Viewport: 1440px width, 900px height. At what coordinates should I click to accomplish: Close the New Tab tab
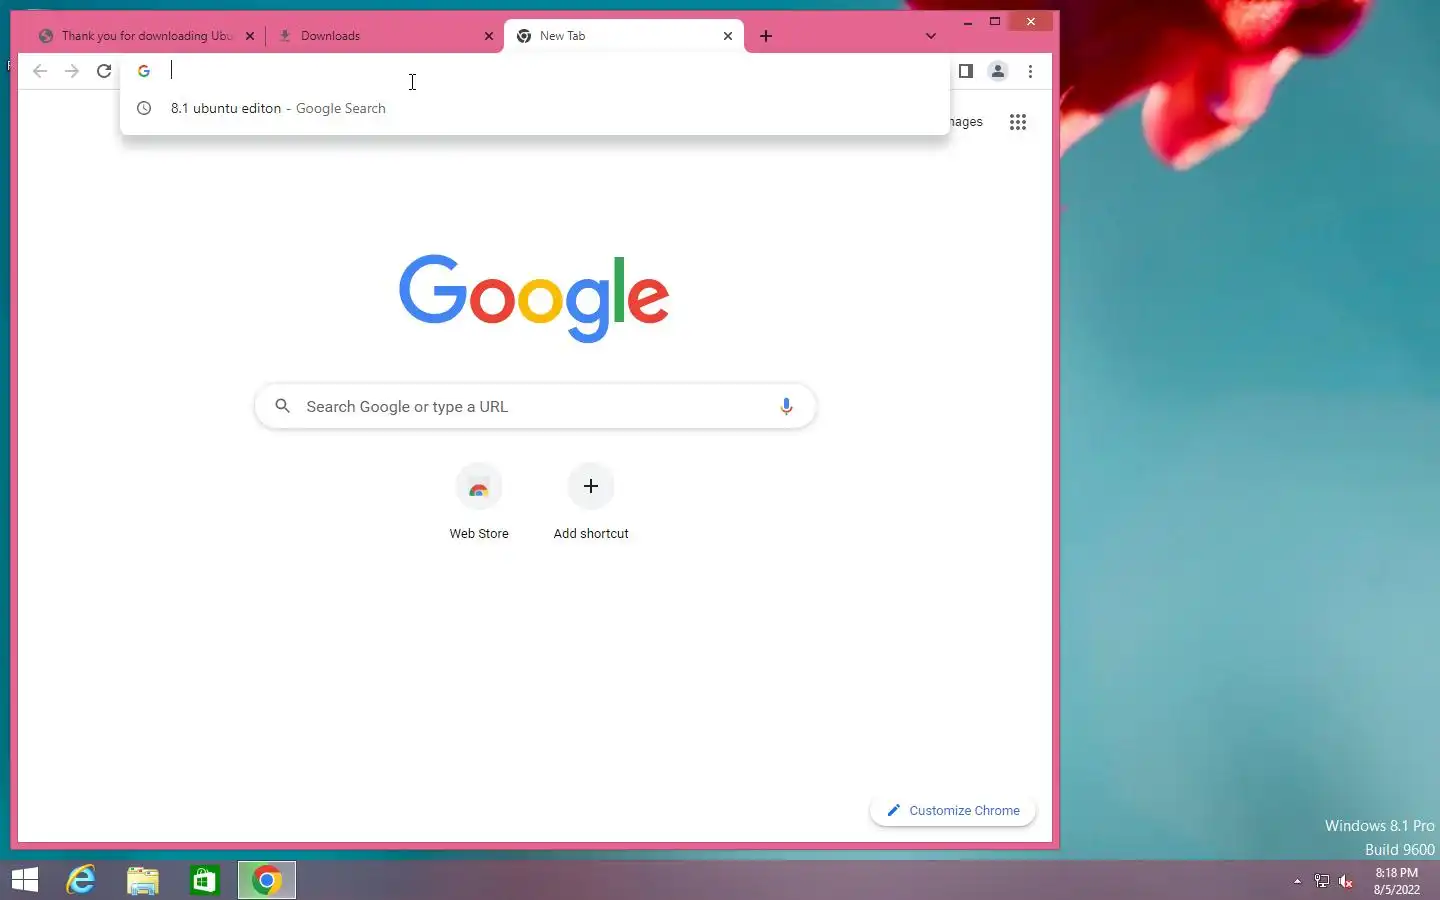[x=728, y=36]
